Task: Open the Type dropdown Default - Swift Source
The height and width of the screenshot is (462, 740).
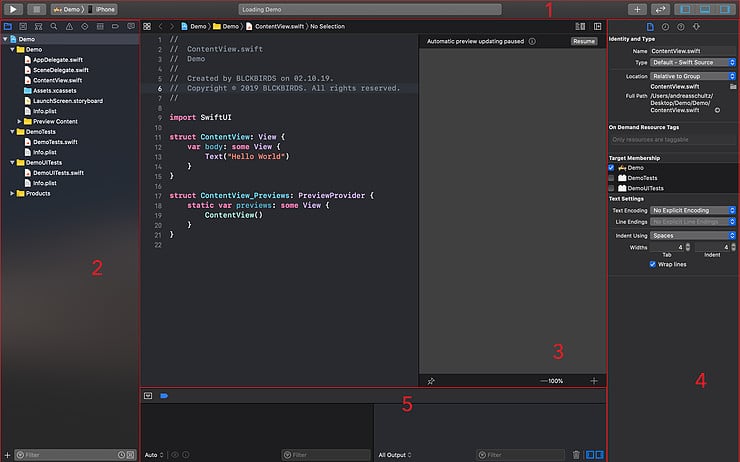Action: coord(693,61)
